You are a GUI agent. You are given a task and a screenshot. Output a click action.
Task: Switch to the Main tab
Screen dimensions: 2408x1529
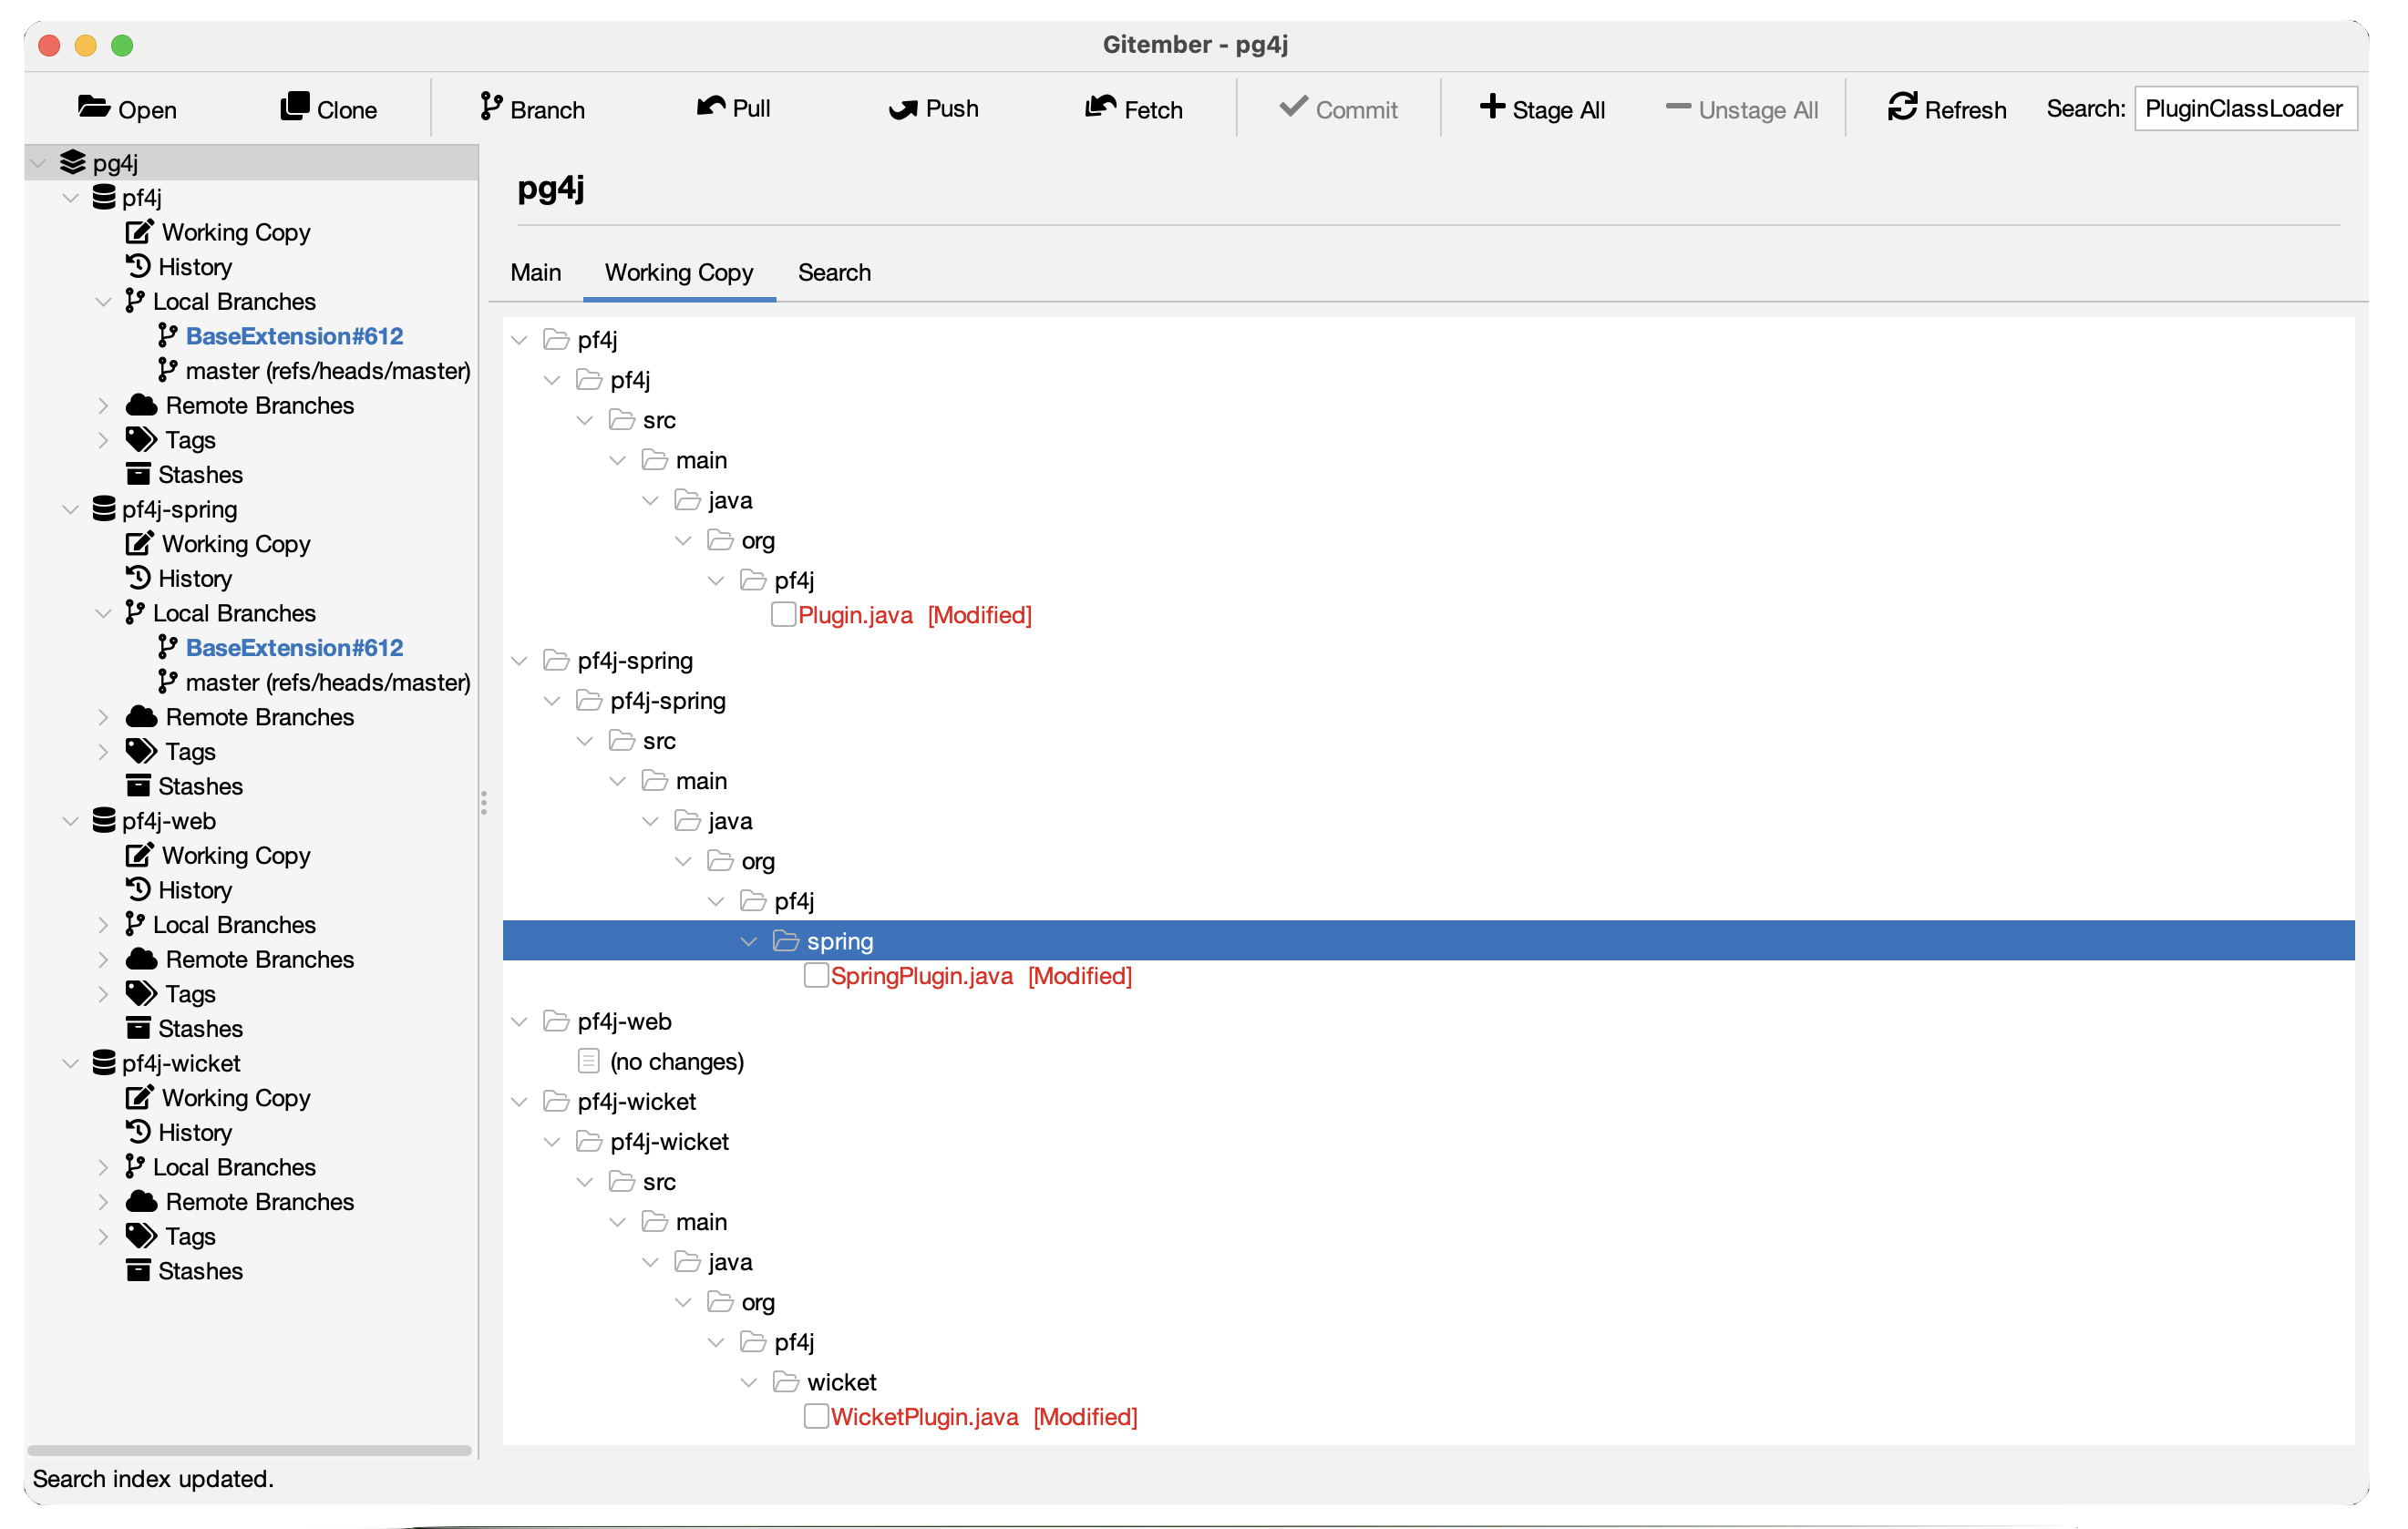coord(536,272)
